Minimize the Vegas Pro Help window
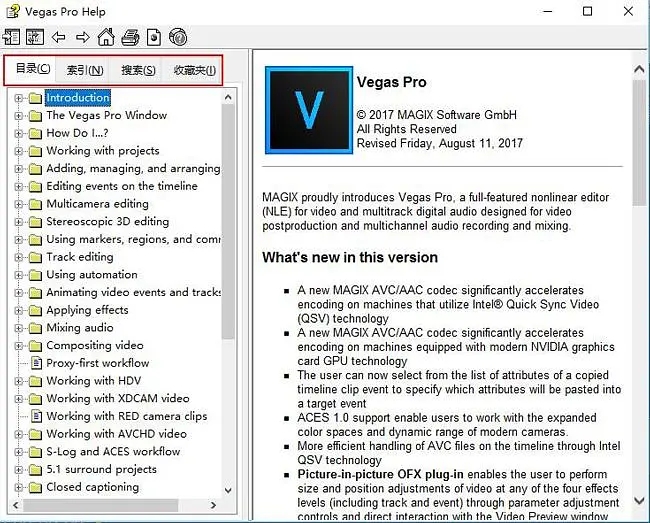This screenshot has width=650, height=523. 548,11
